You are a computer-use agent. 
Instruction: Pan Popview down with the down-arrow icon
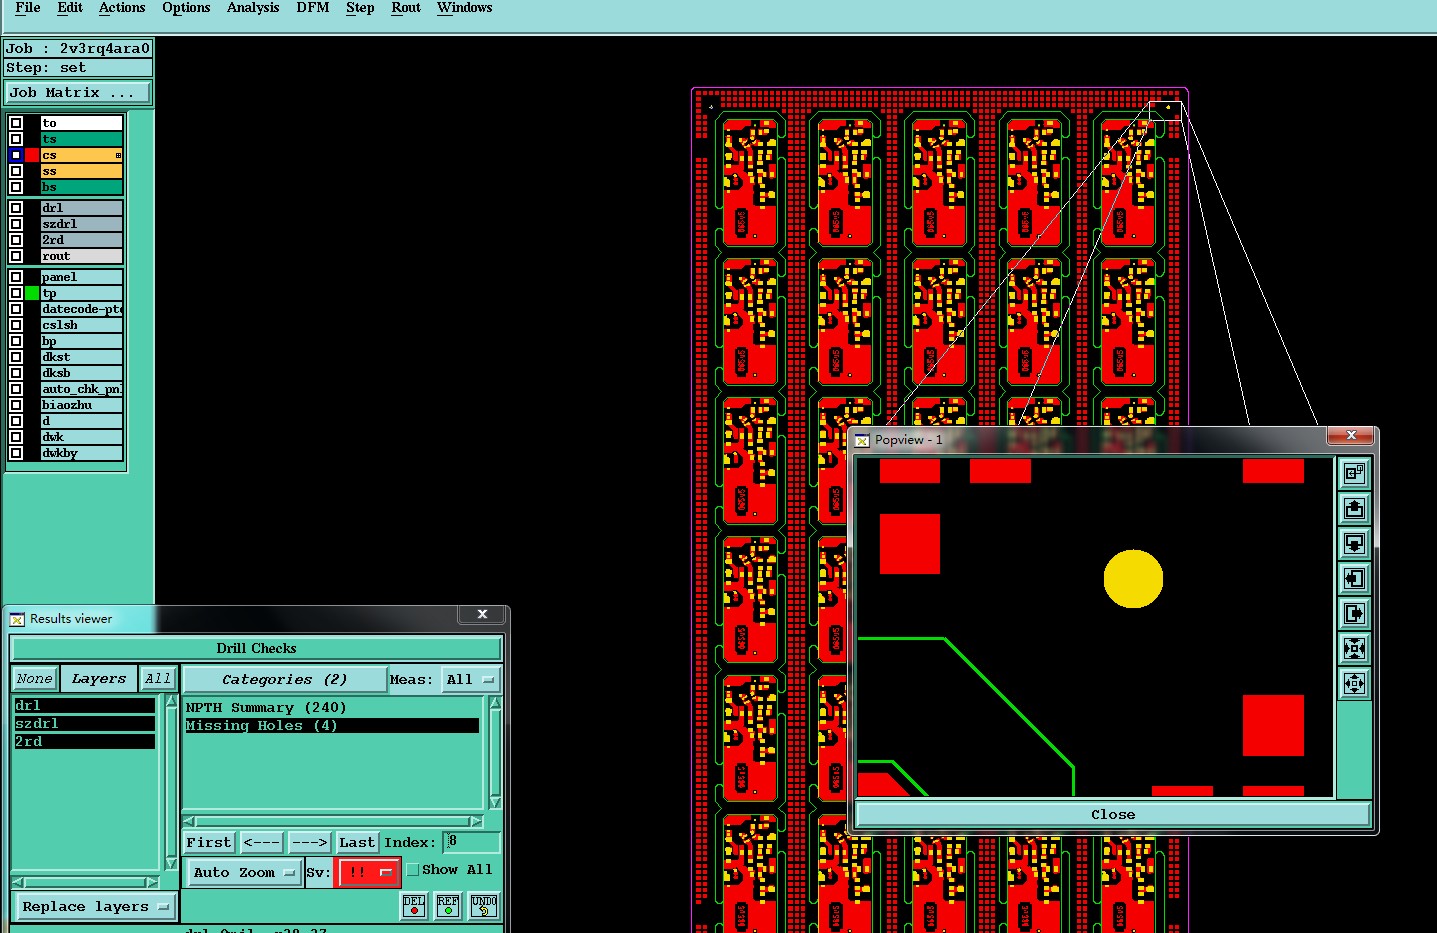(x=1354, y=543)
